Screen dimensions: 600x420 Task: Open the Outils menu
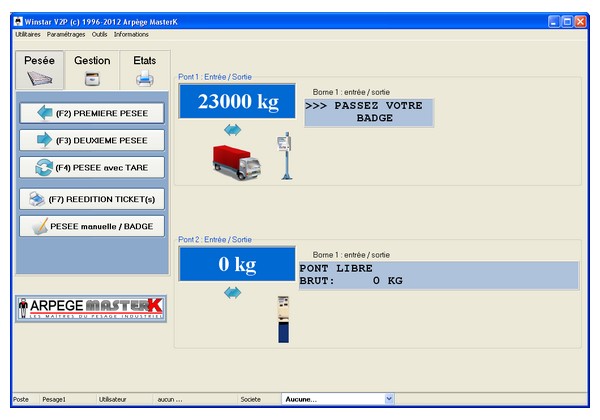(x=99, y=34)
